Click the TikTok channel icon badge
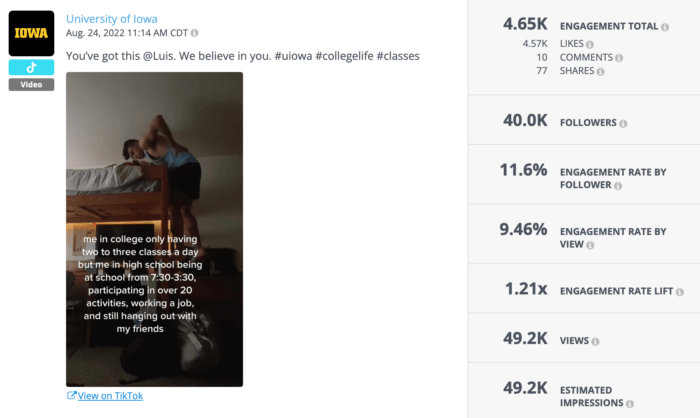Image resolution: width=700 pixels, height=418 pixels. point(31,68)
